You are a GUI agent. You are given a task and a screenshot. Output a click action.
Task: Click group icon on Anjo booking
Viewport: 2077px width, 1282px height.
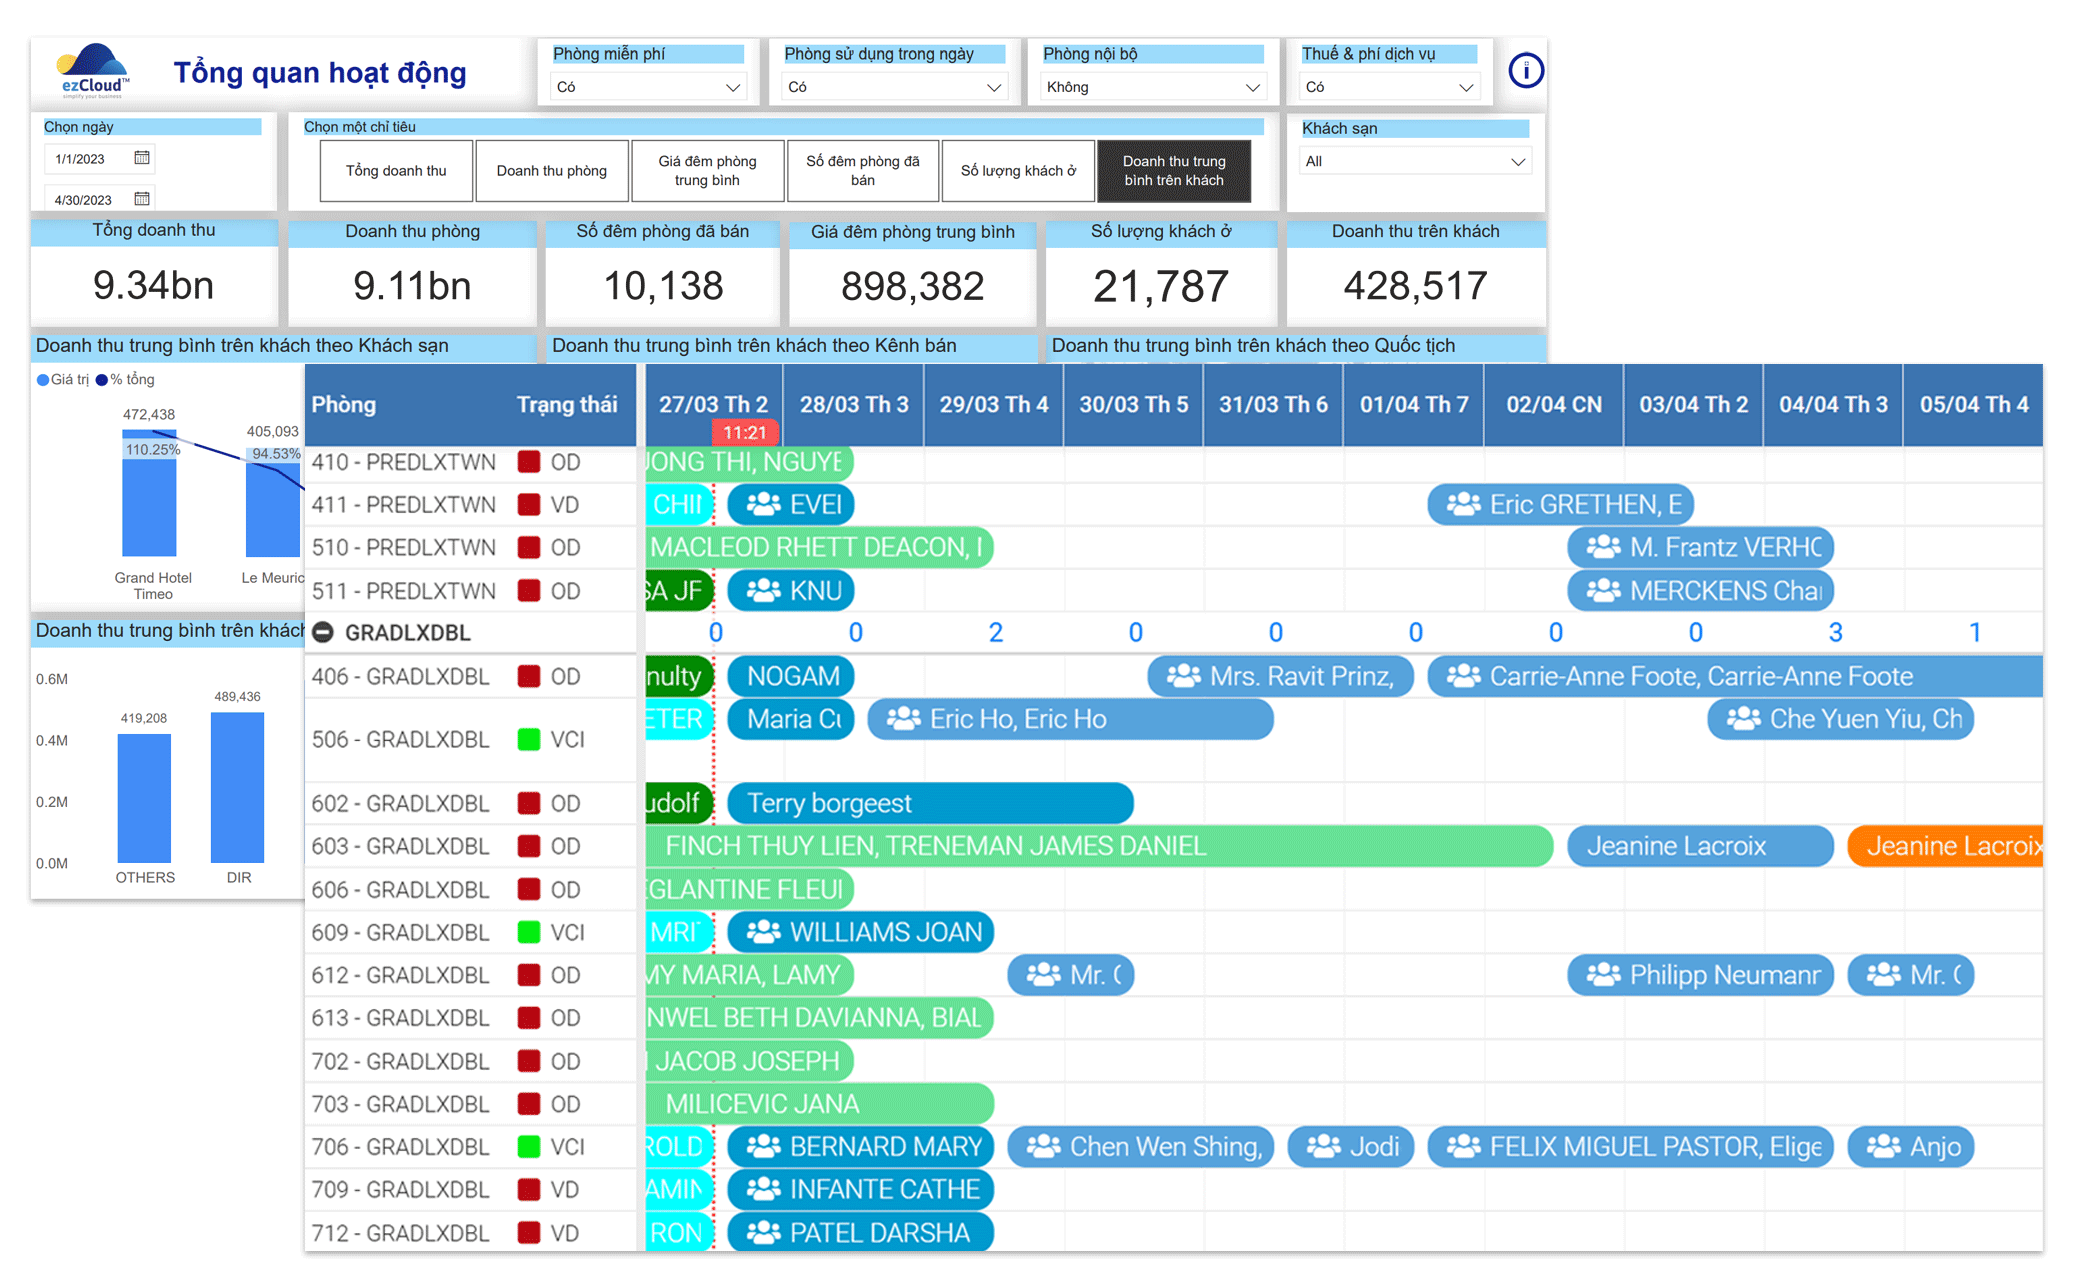click(x=1883, y=1147)
